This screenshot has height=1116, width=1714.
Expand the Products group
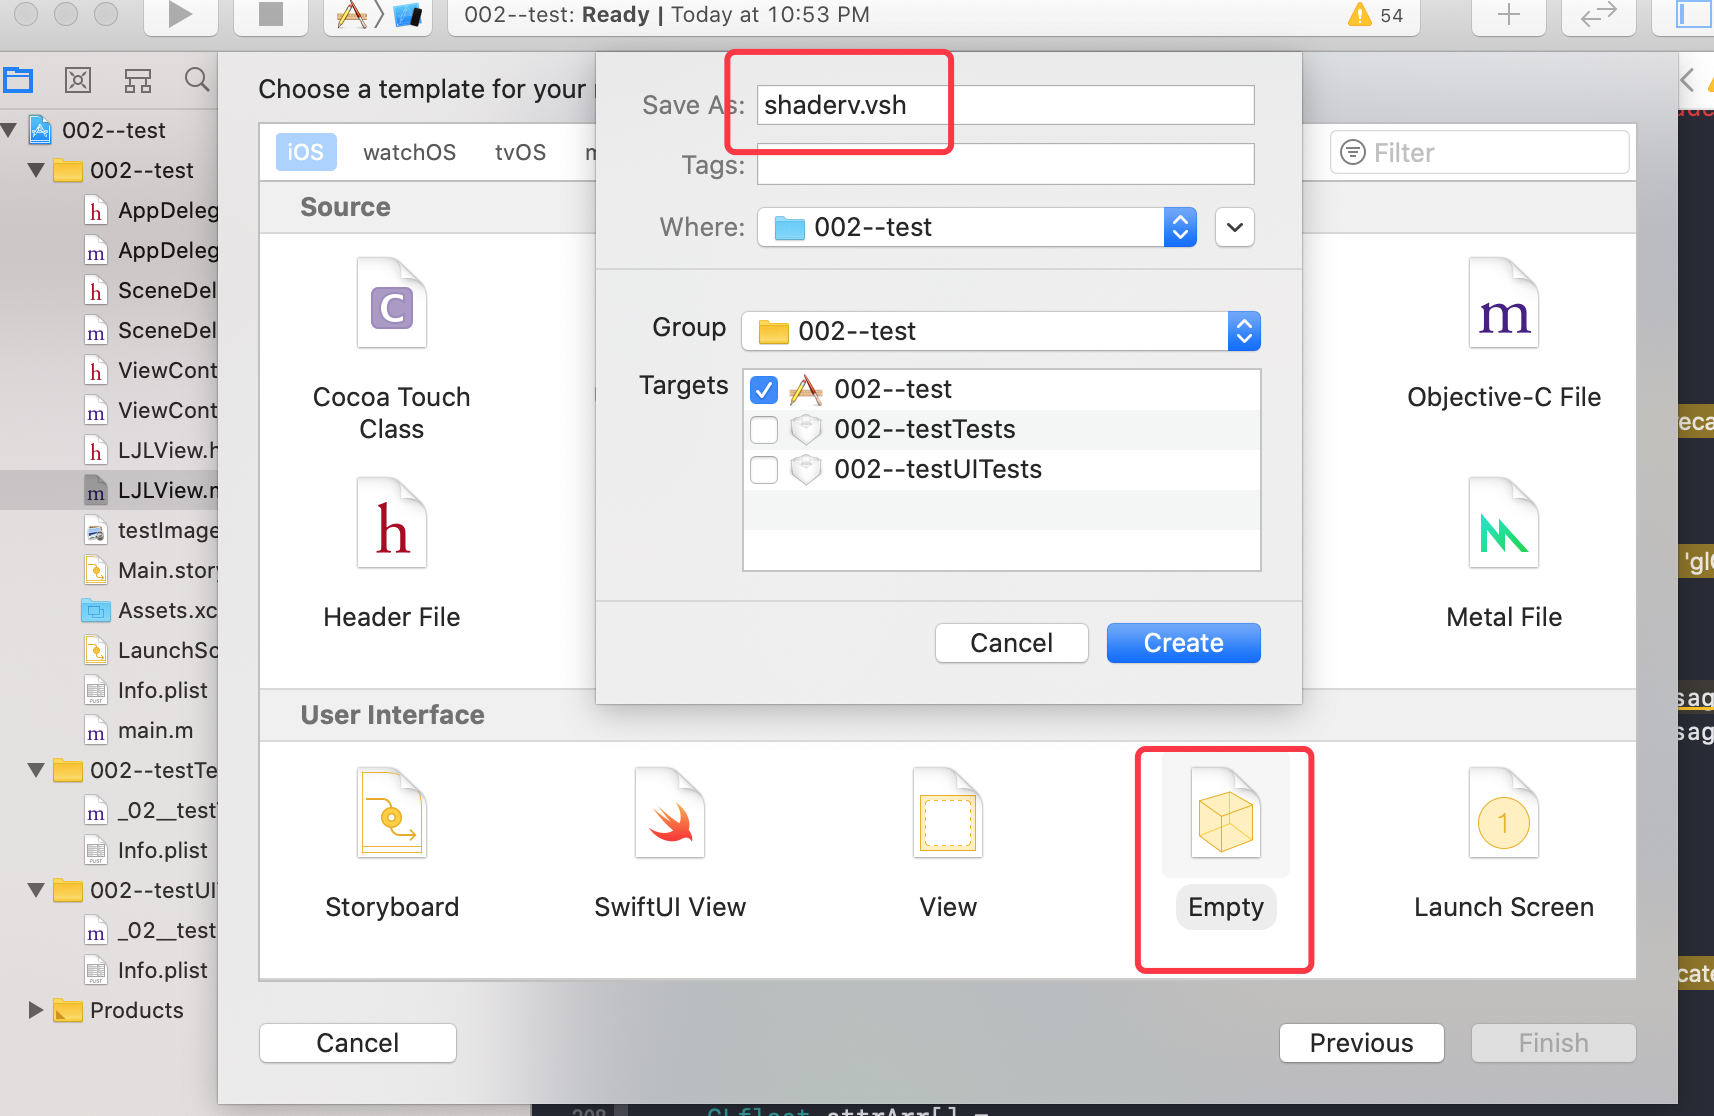coord(36,1010)
